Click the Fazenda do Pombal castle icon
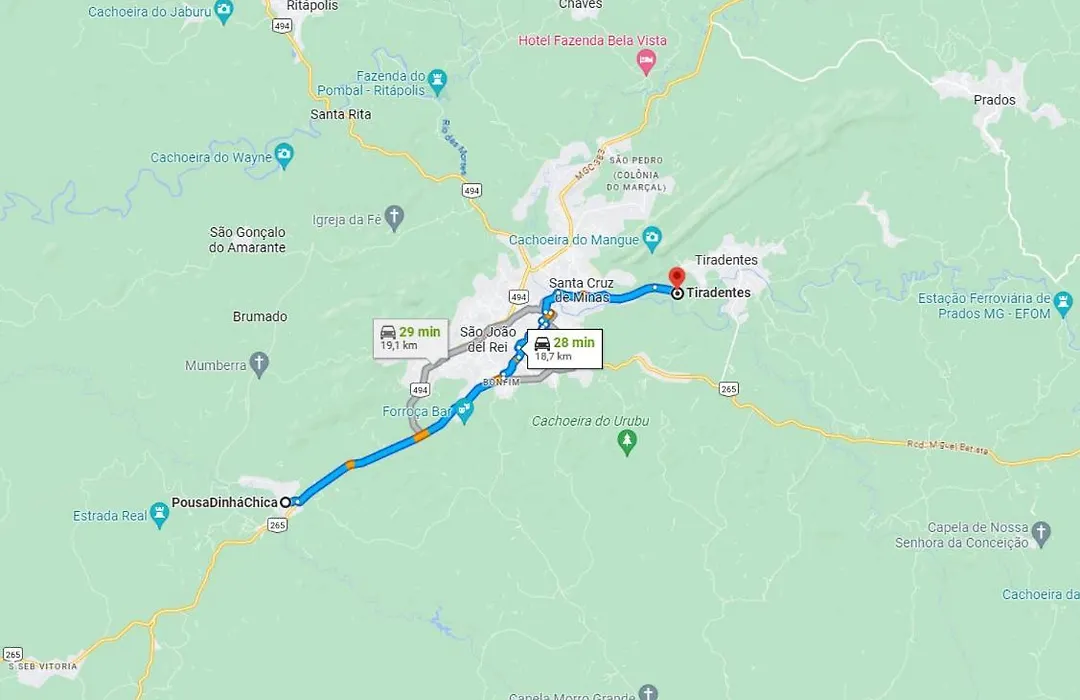Image resolution: width=1080 pixels, height=700 pixels. click(437, 81)
